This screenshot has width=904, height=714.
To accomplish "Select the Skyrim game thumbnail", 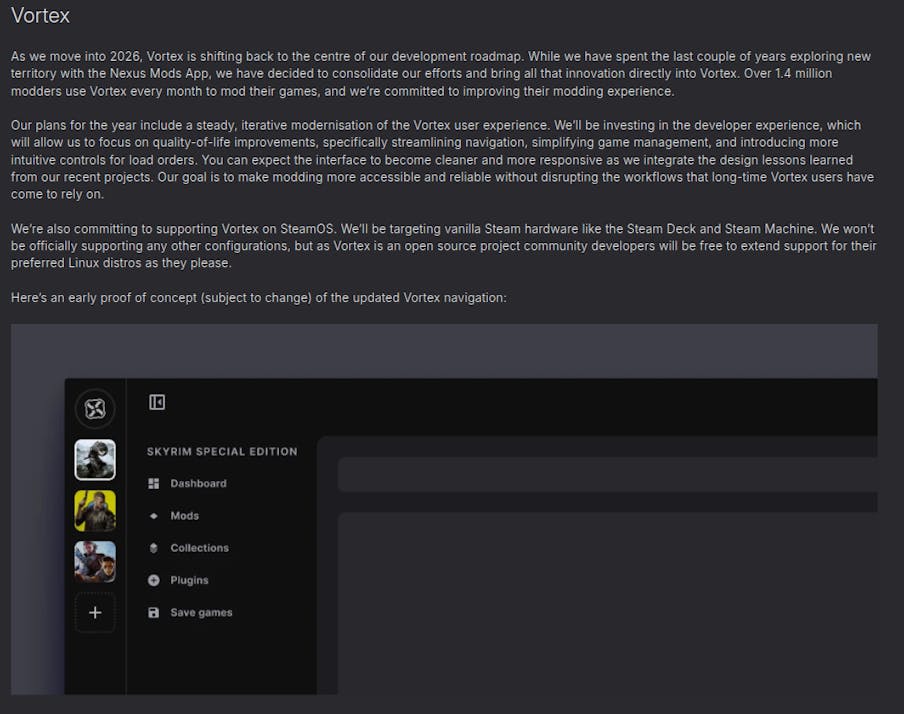I will click(95, 460).
